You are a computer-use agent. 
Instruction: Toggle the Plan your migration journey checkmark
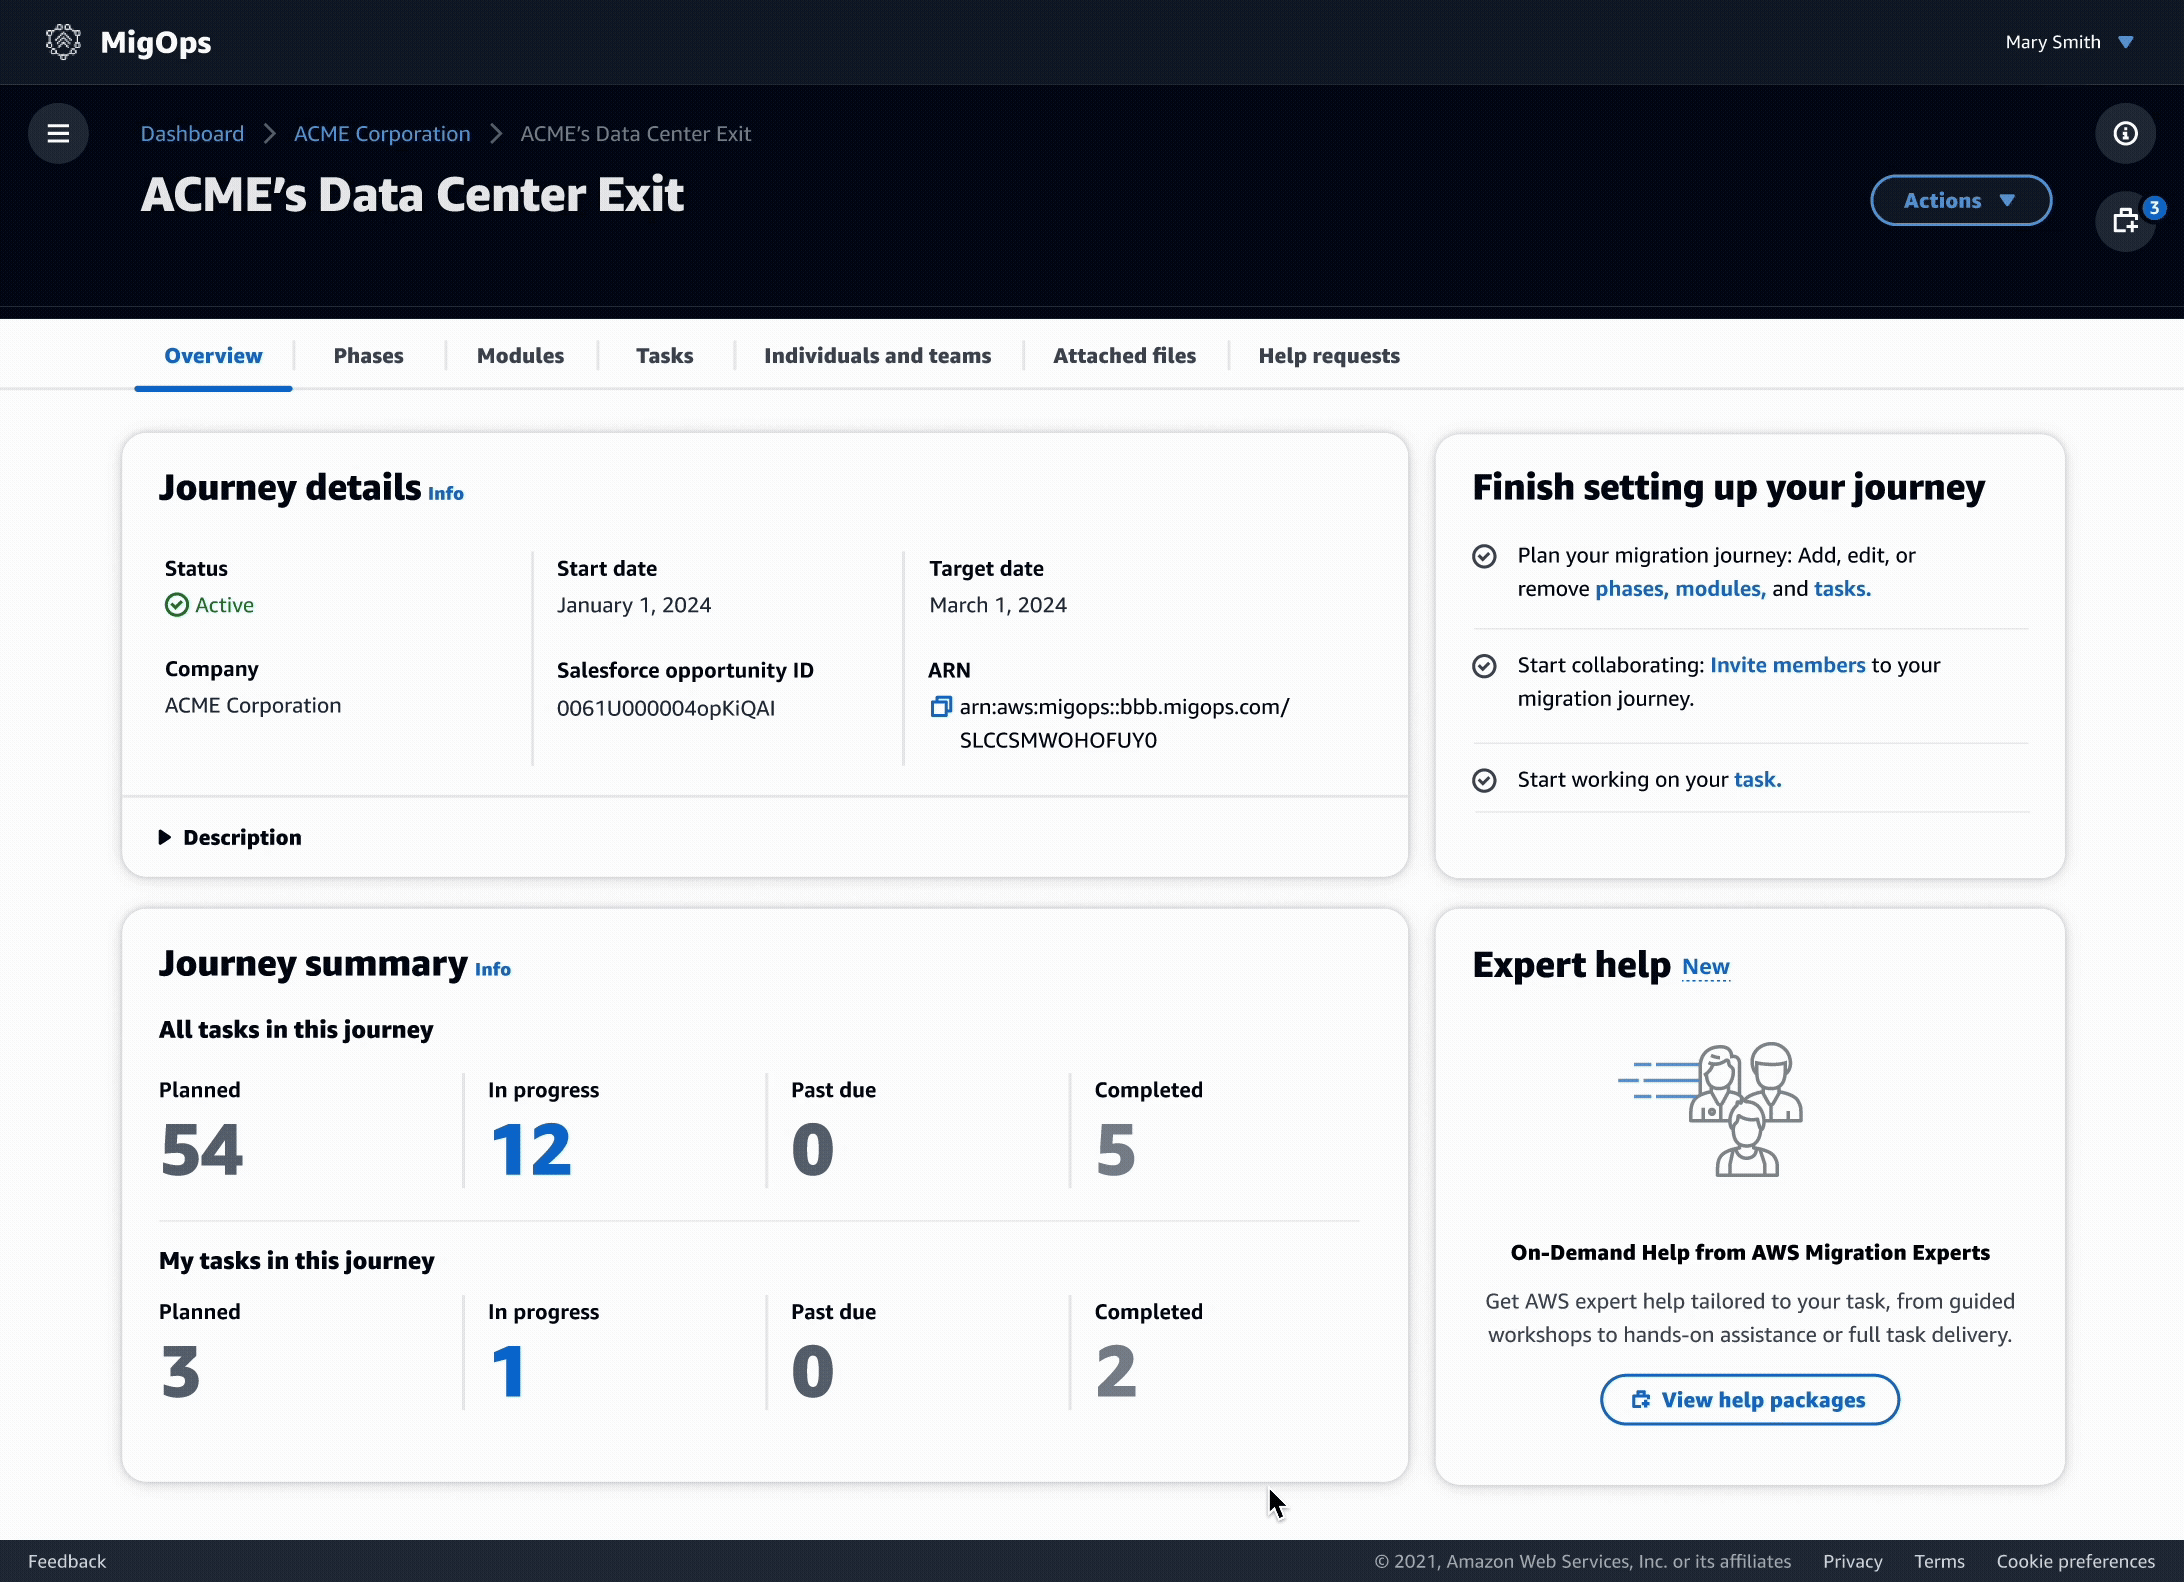pyautogui.click(x=1484, y=556)
